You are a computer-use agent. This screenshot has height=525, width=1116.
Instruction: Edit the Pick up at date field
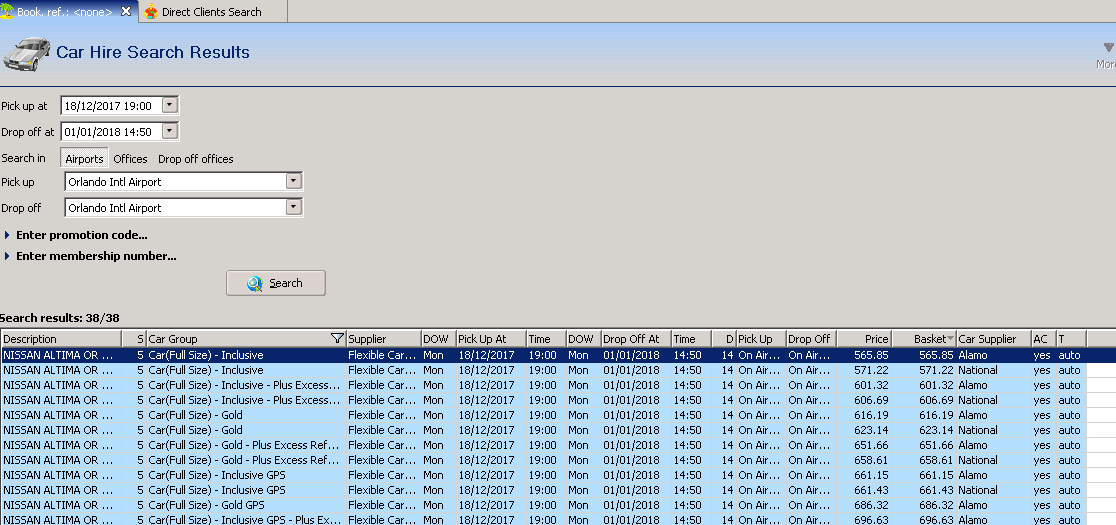(x=112, y=106)
